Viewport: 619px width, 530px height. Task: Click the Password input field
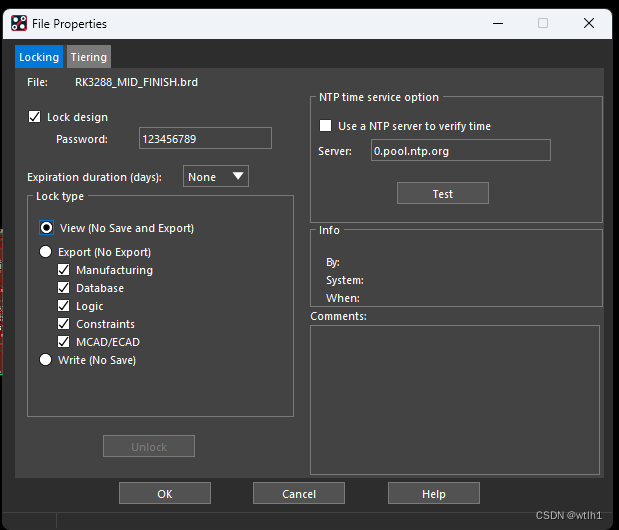tap(204, 138)
